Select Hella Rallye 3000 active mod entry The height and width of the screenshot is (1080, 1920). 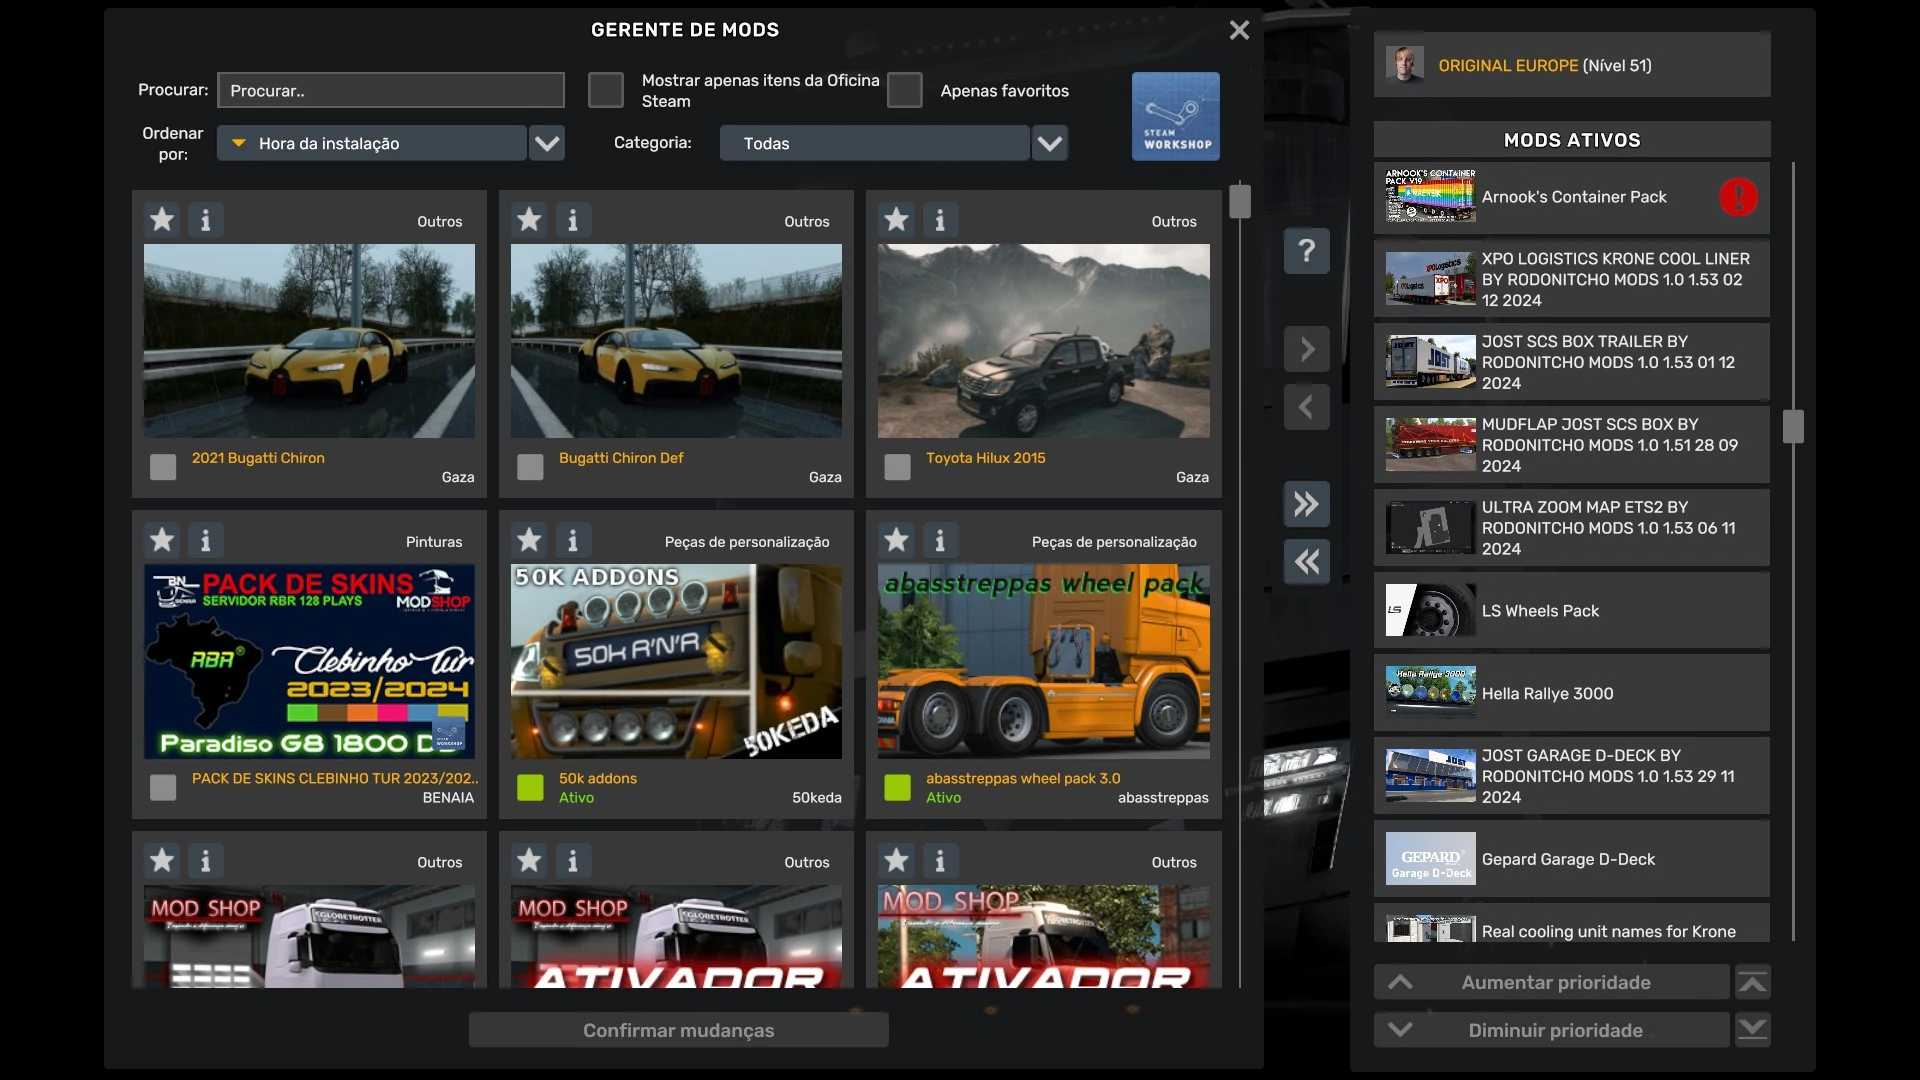(1570, 693)
